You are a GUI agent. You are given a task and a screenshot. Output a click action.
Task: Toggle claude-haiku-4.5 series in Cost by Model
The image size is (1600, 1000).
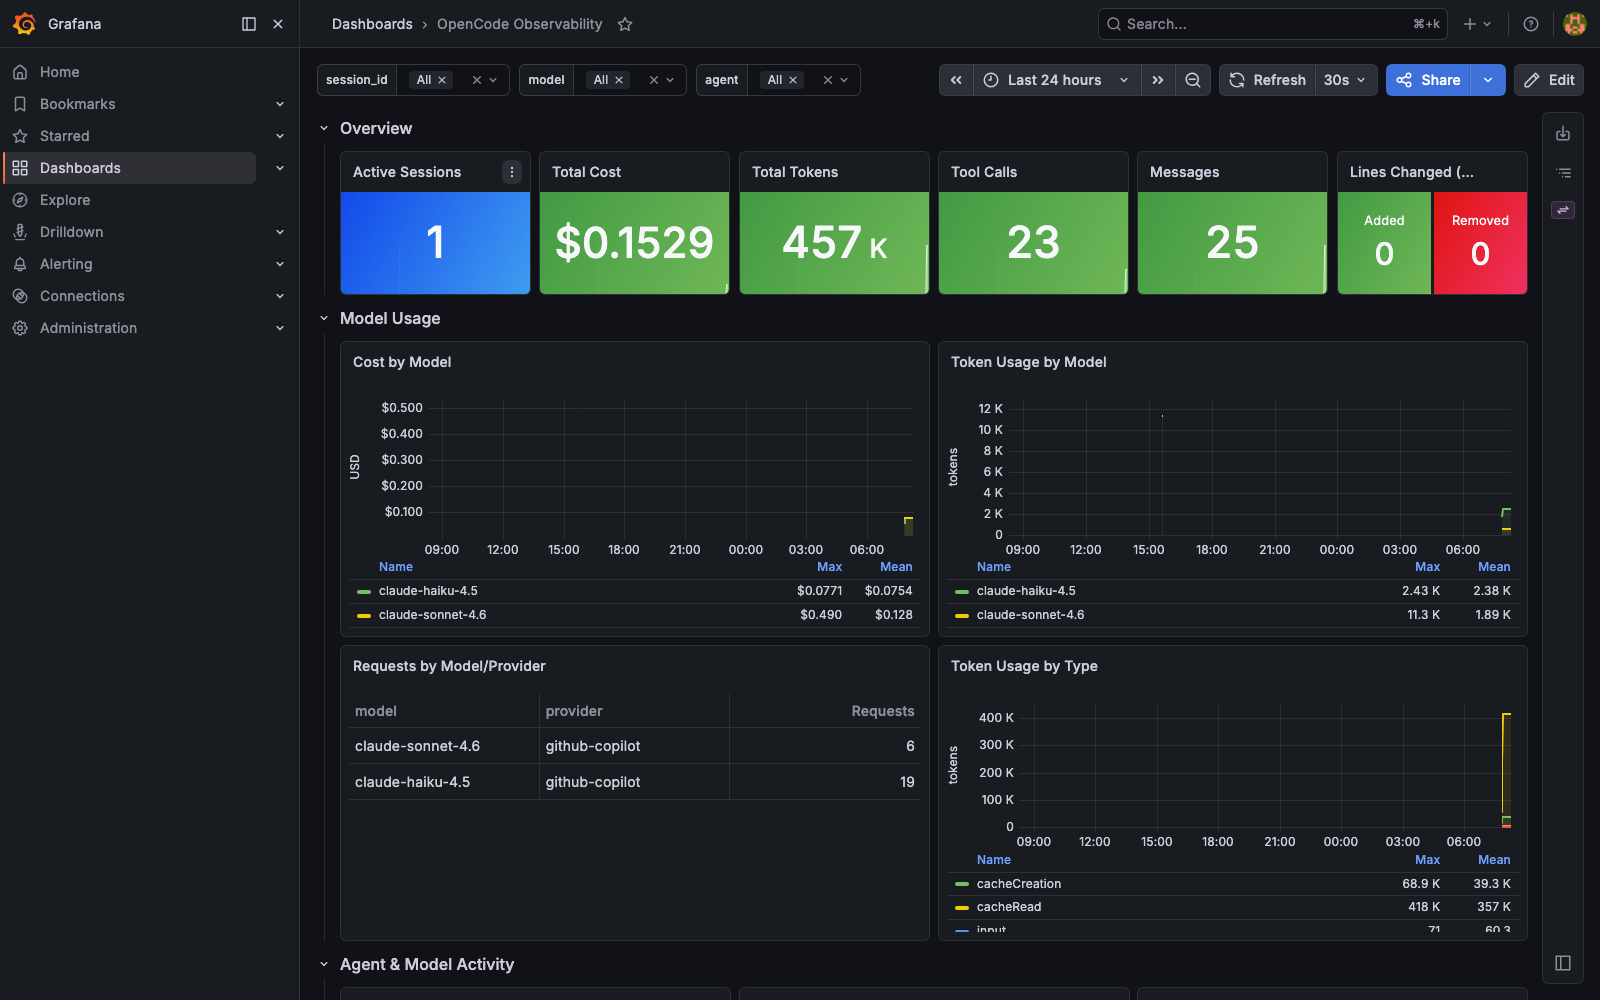pos(428,591)
